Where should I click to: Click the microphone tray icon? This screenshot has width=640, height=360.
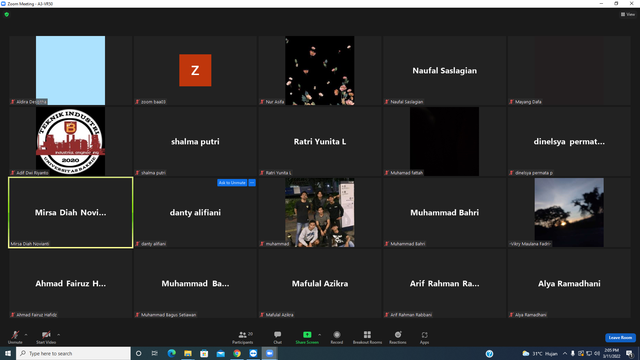573,353
